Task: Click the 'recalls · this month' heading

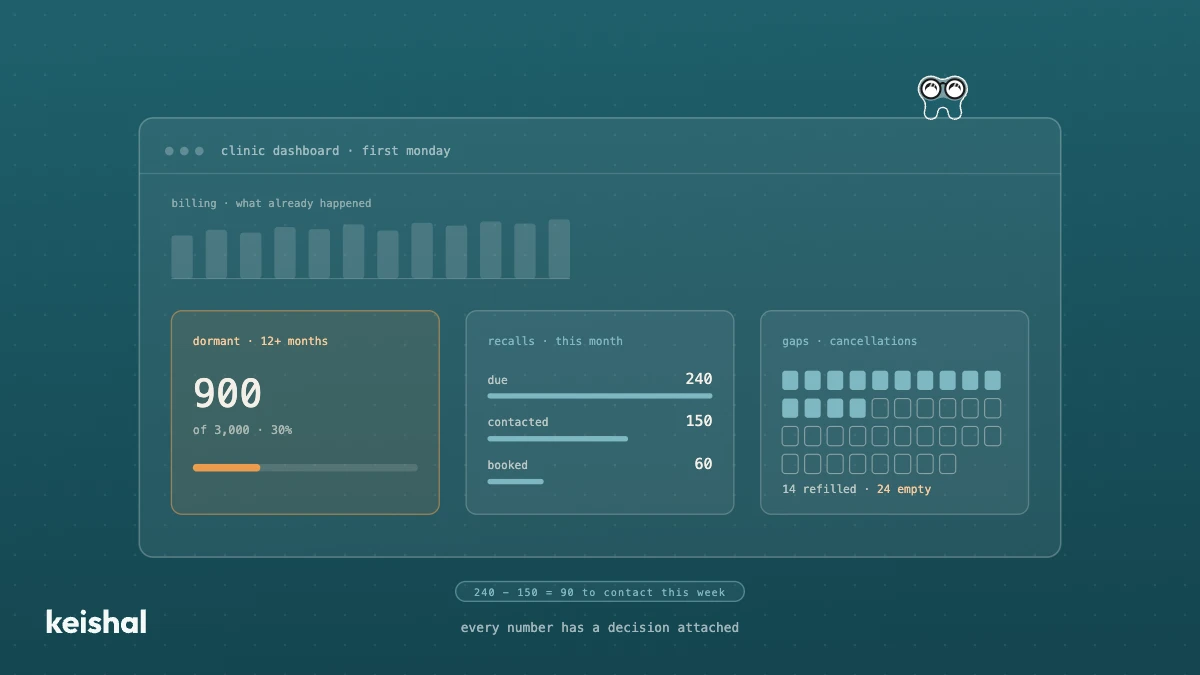Action: [x=555, y=341]
